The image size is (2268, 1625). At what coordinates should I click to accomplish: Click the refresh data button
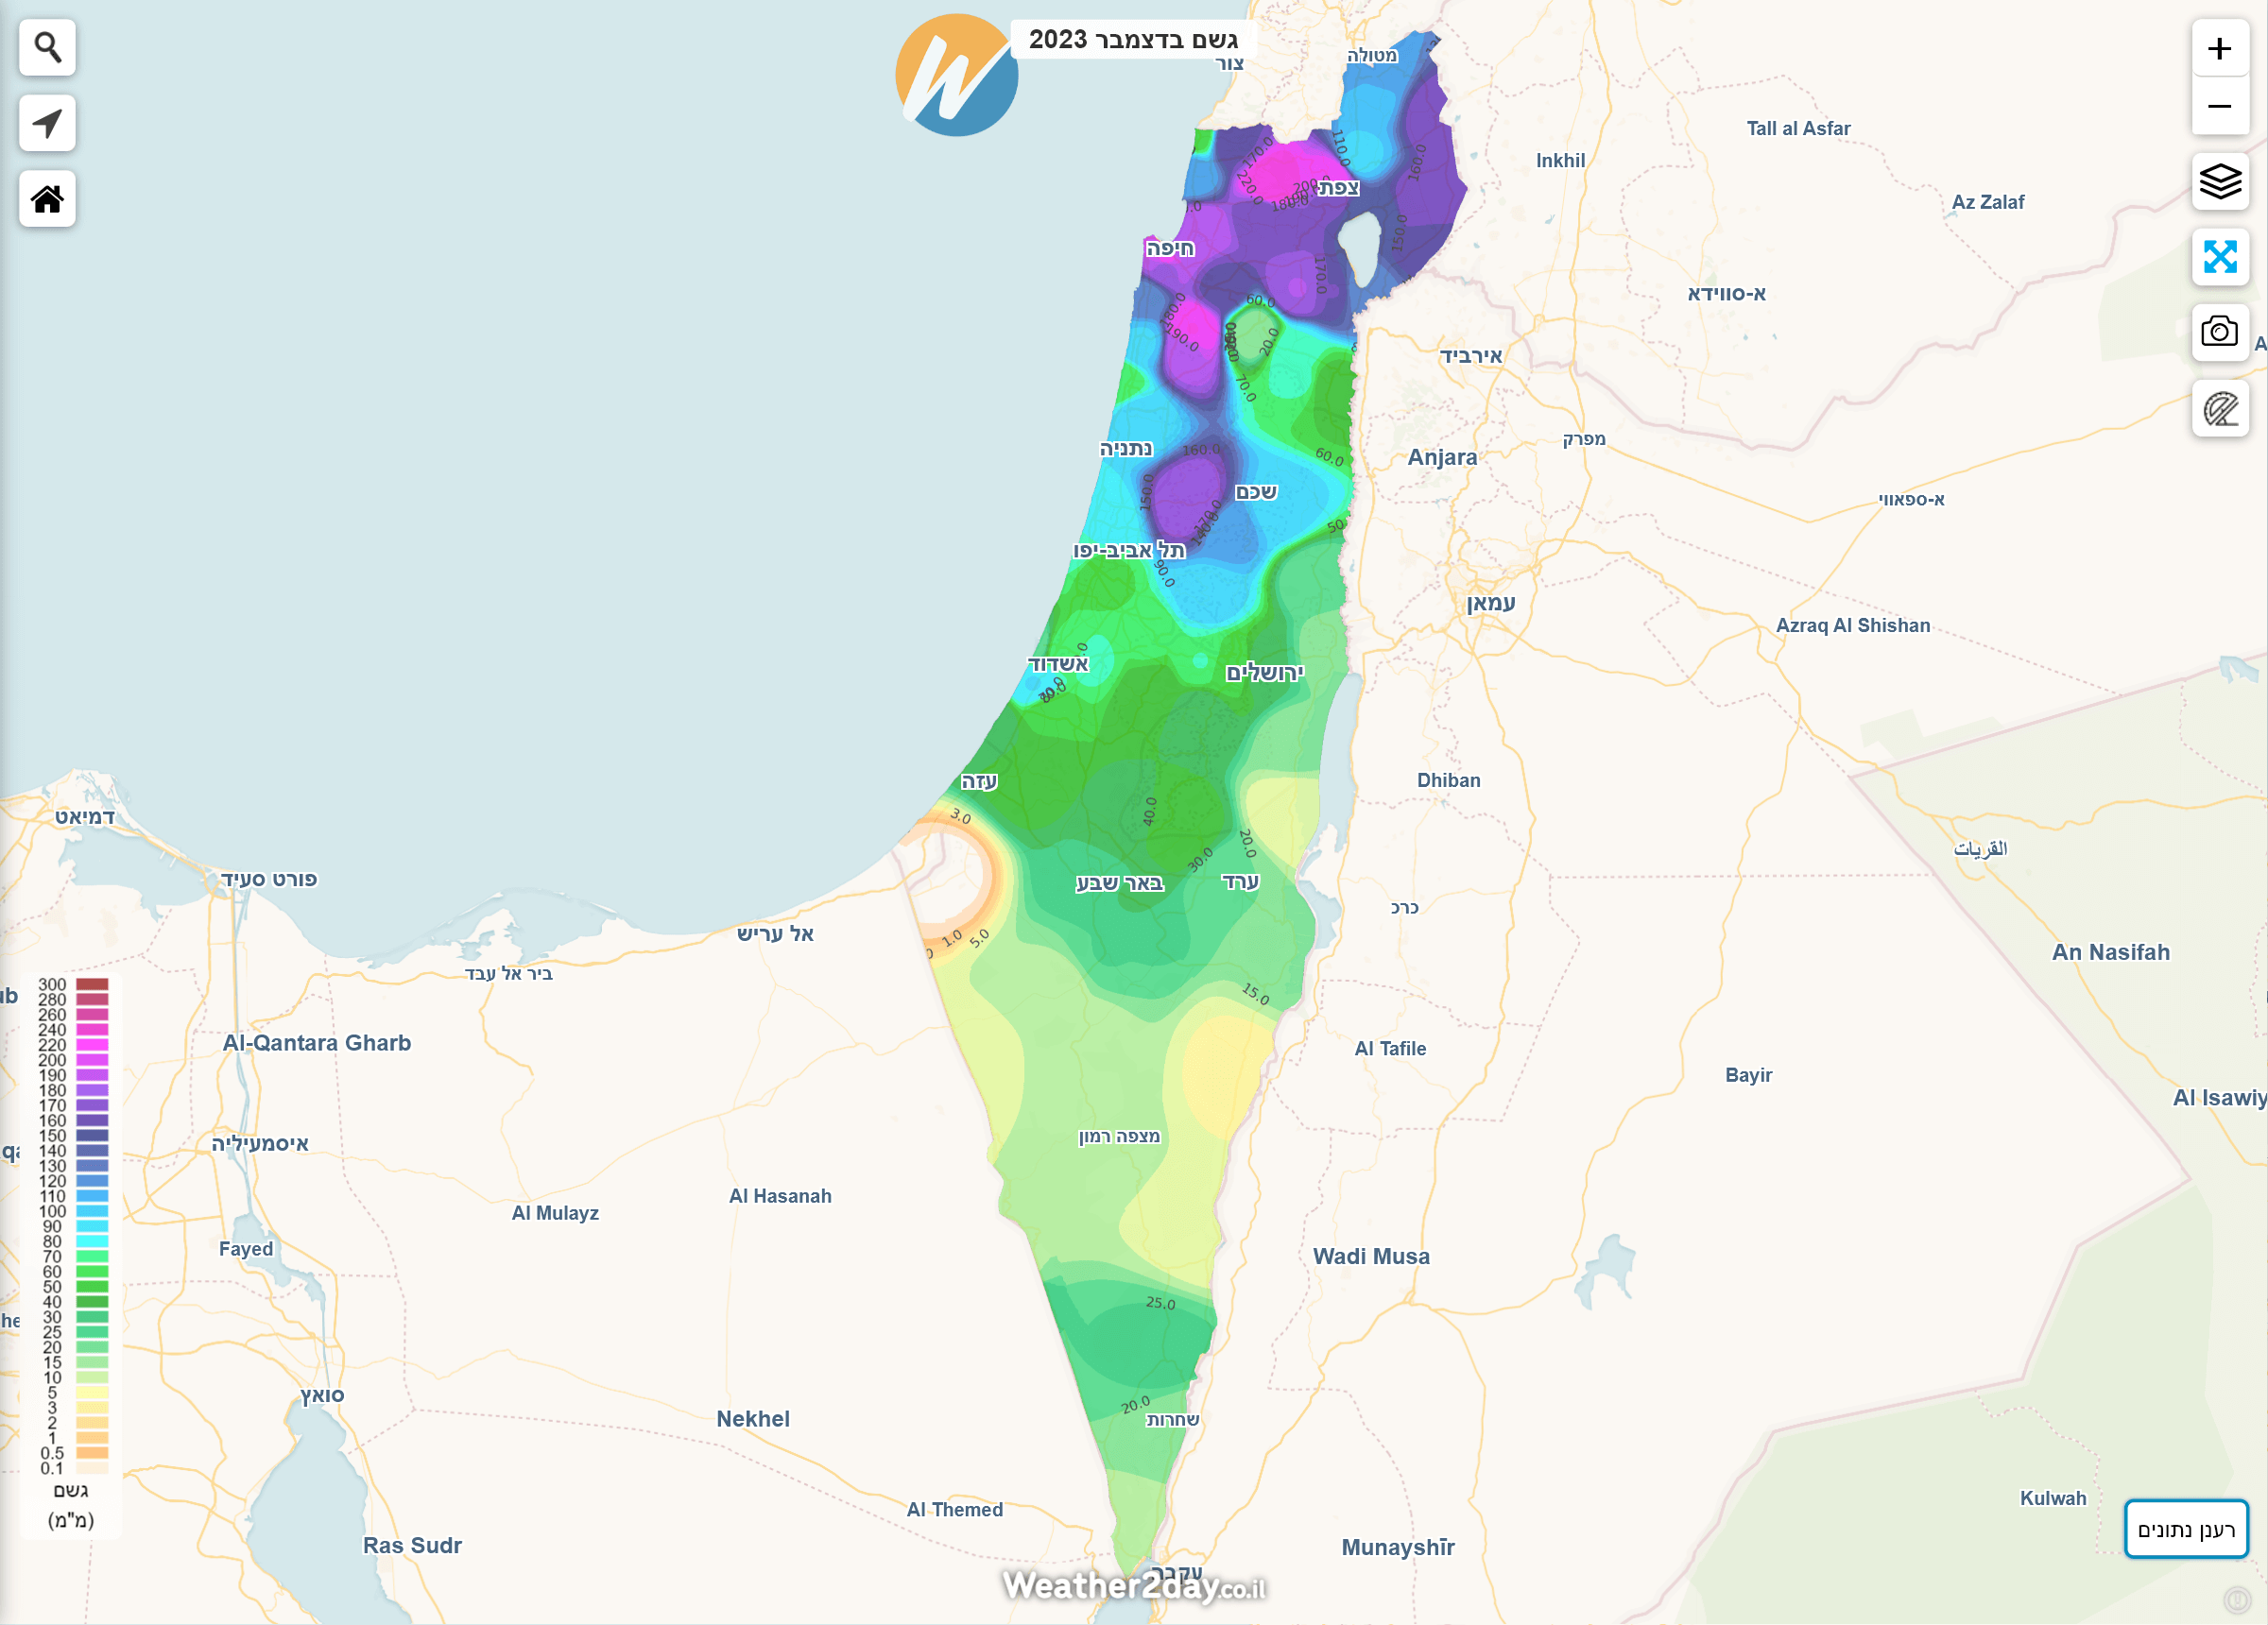point(2185,1529)
